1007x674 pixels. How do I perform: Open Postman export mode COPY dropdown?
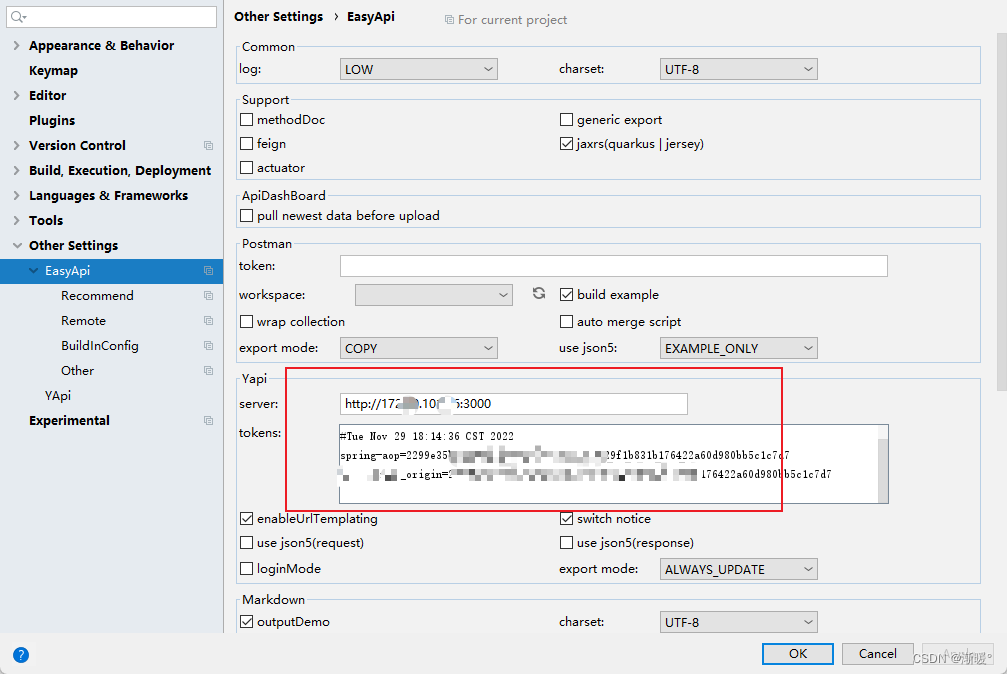pos(419,348)
